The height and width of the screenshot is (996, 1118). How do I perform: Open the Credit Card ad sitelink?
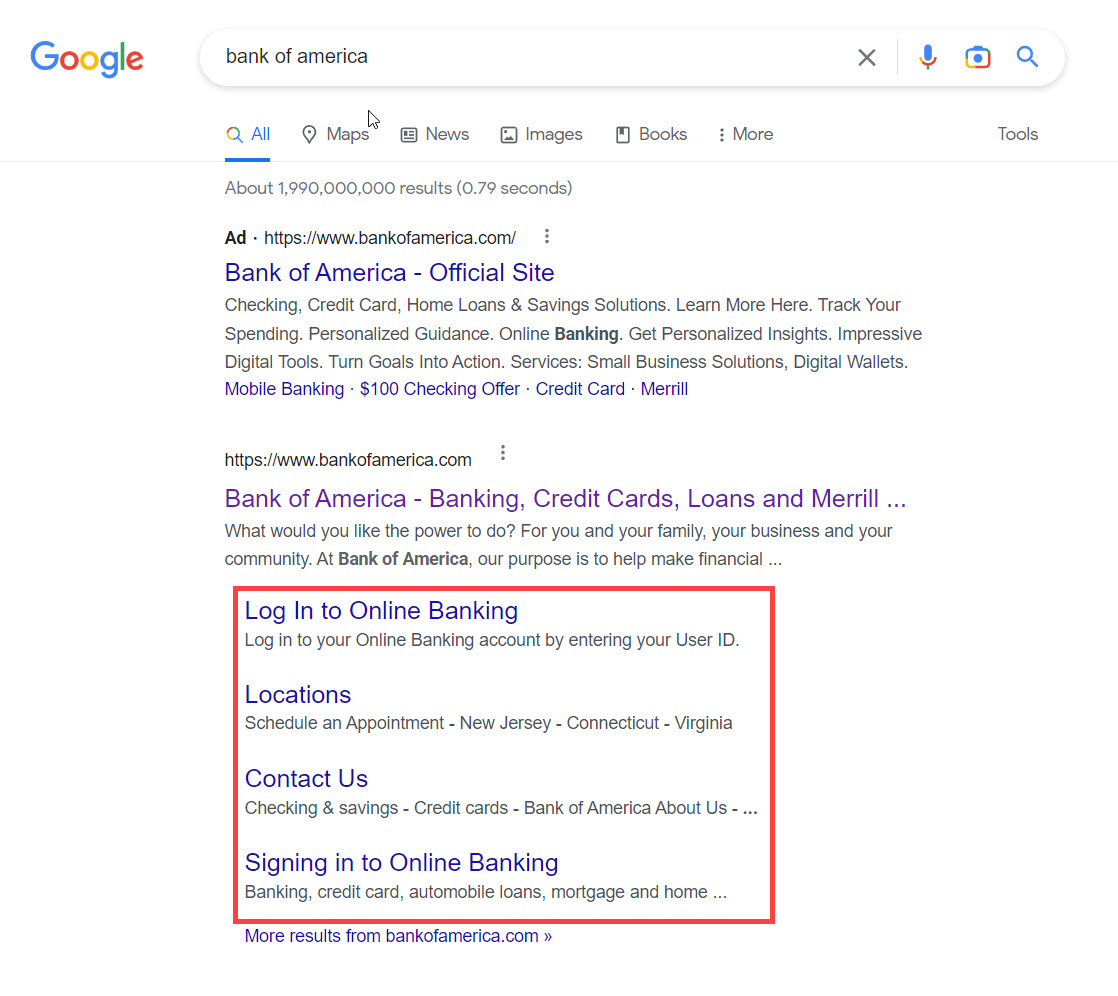(x=580, y=389)
